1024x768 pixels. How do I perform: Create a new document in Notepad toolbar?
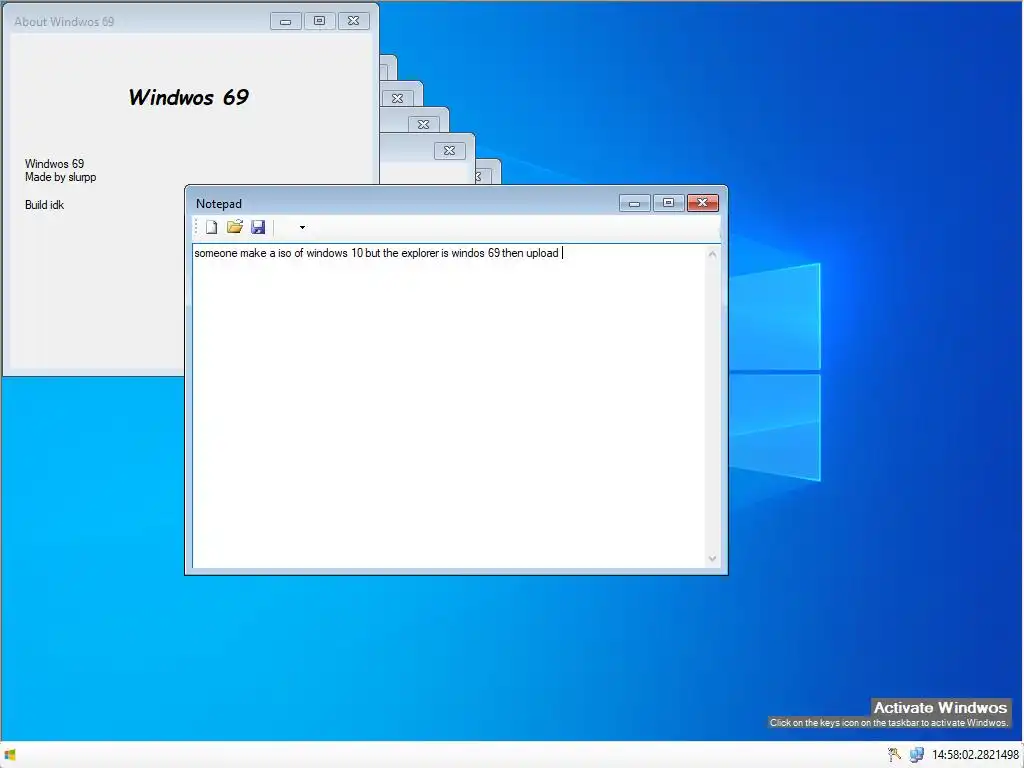(211, 227)
